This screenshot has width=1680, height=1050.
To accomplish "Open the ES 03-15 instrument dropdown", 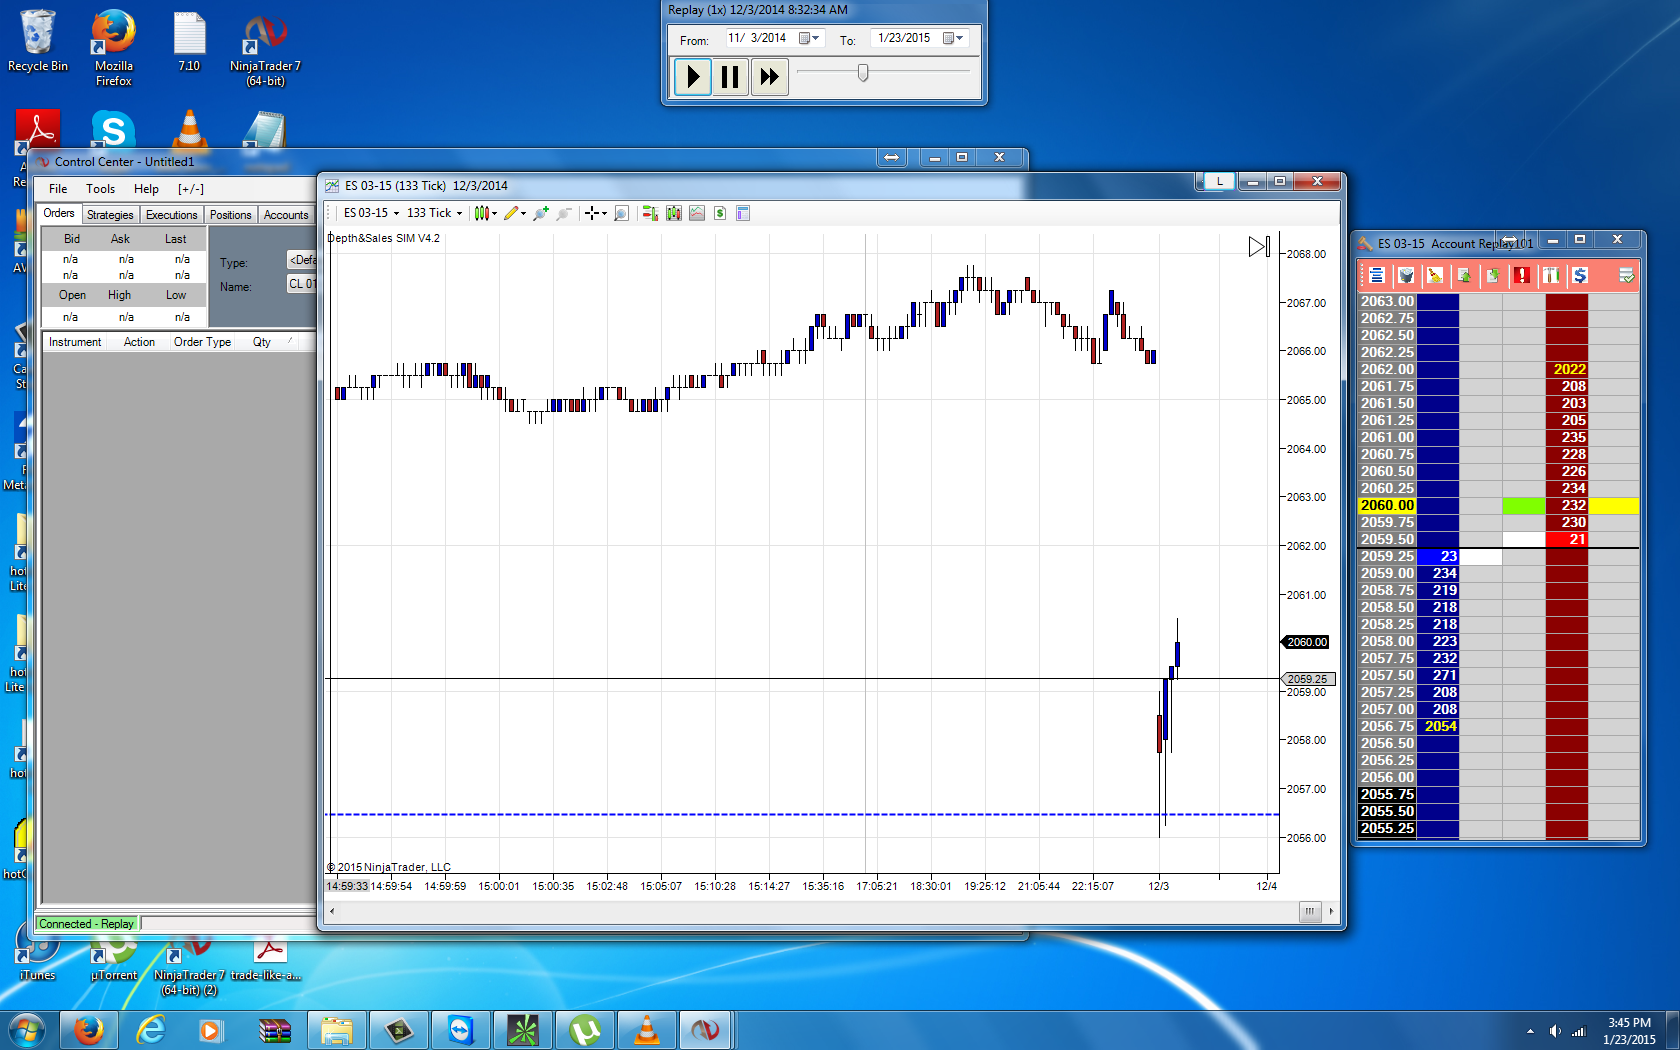I will (x=371, y=213).
